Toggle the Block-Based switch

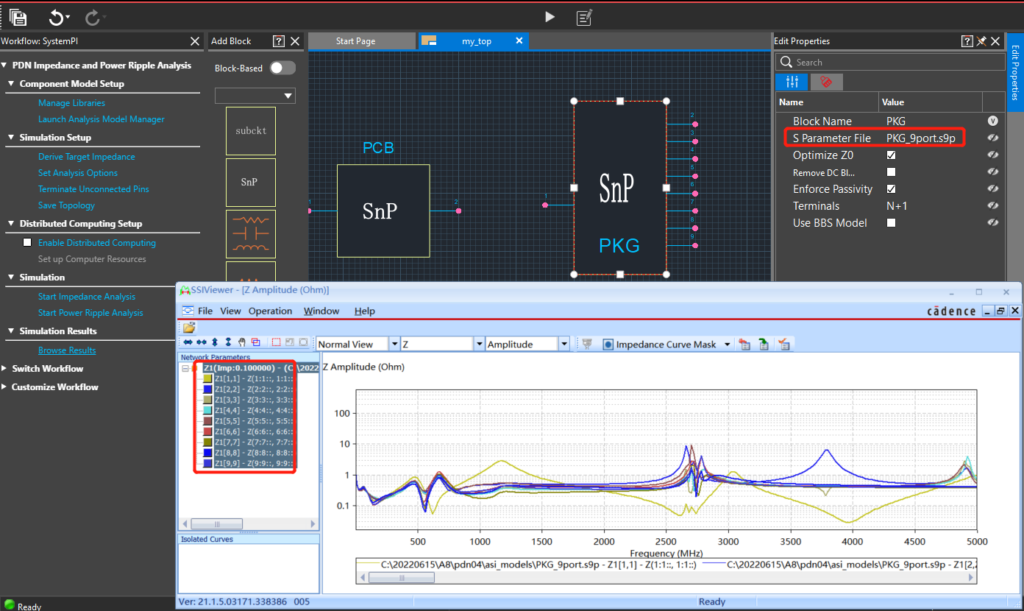tap(282, 68)
